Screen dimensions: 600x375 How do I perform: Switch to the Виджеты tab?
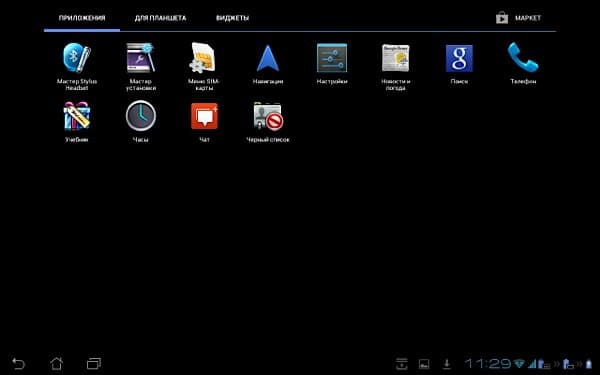tap(232, 18)
